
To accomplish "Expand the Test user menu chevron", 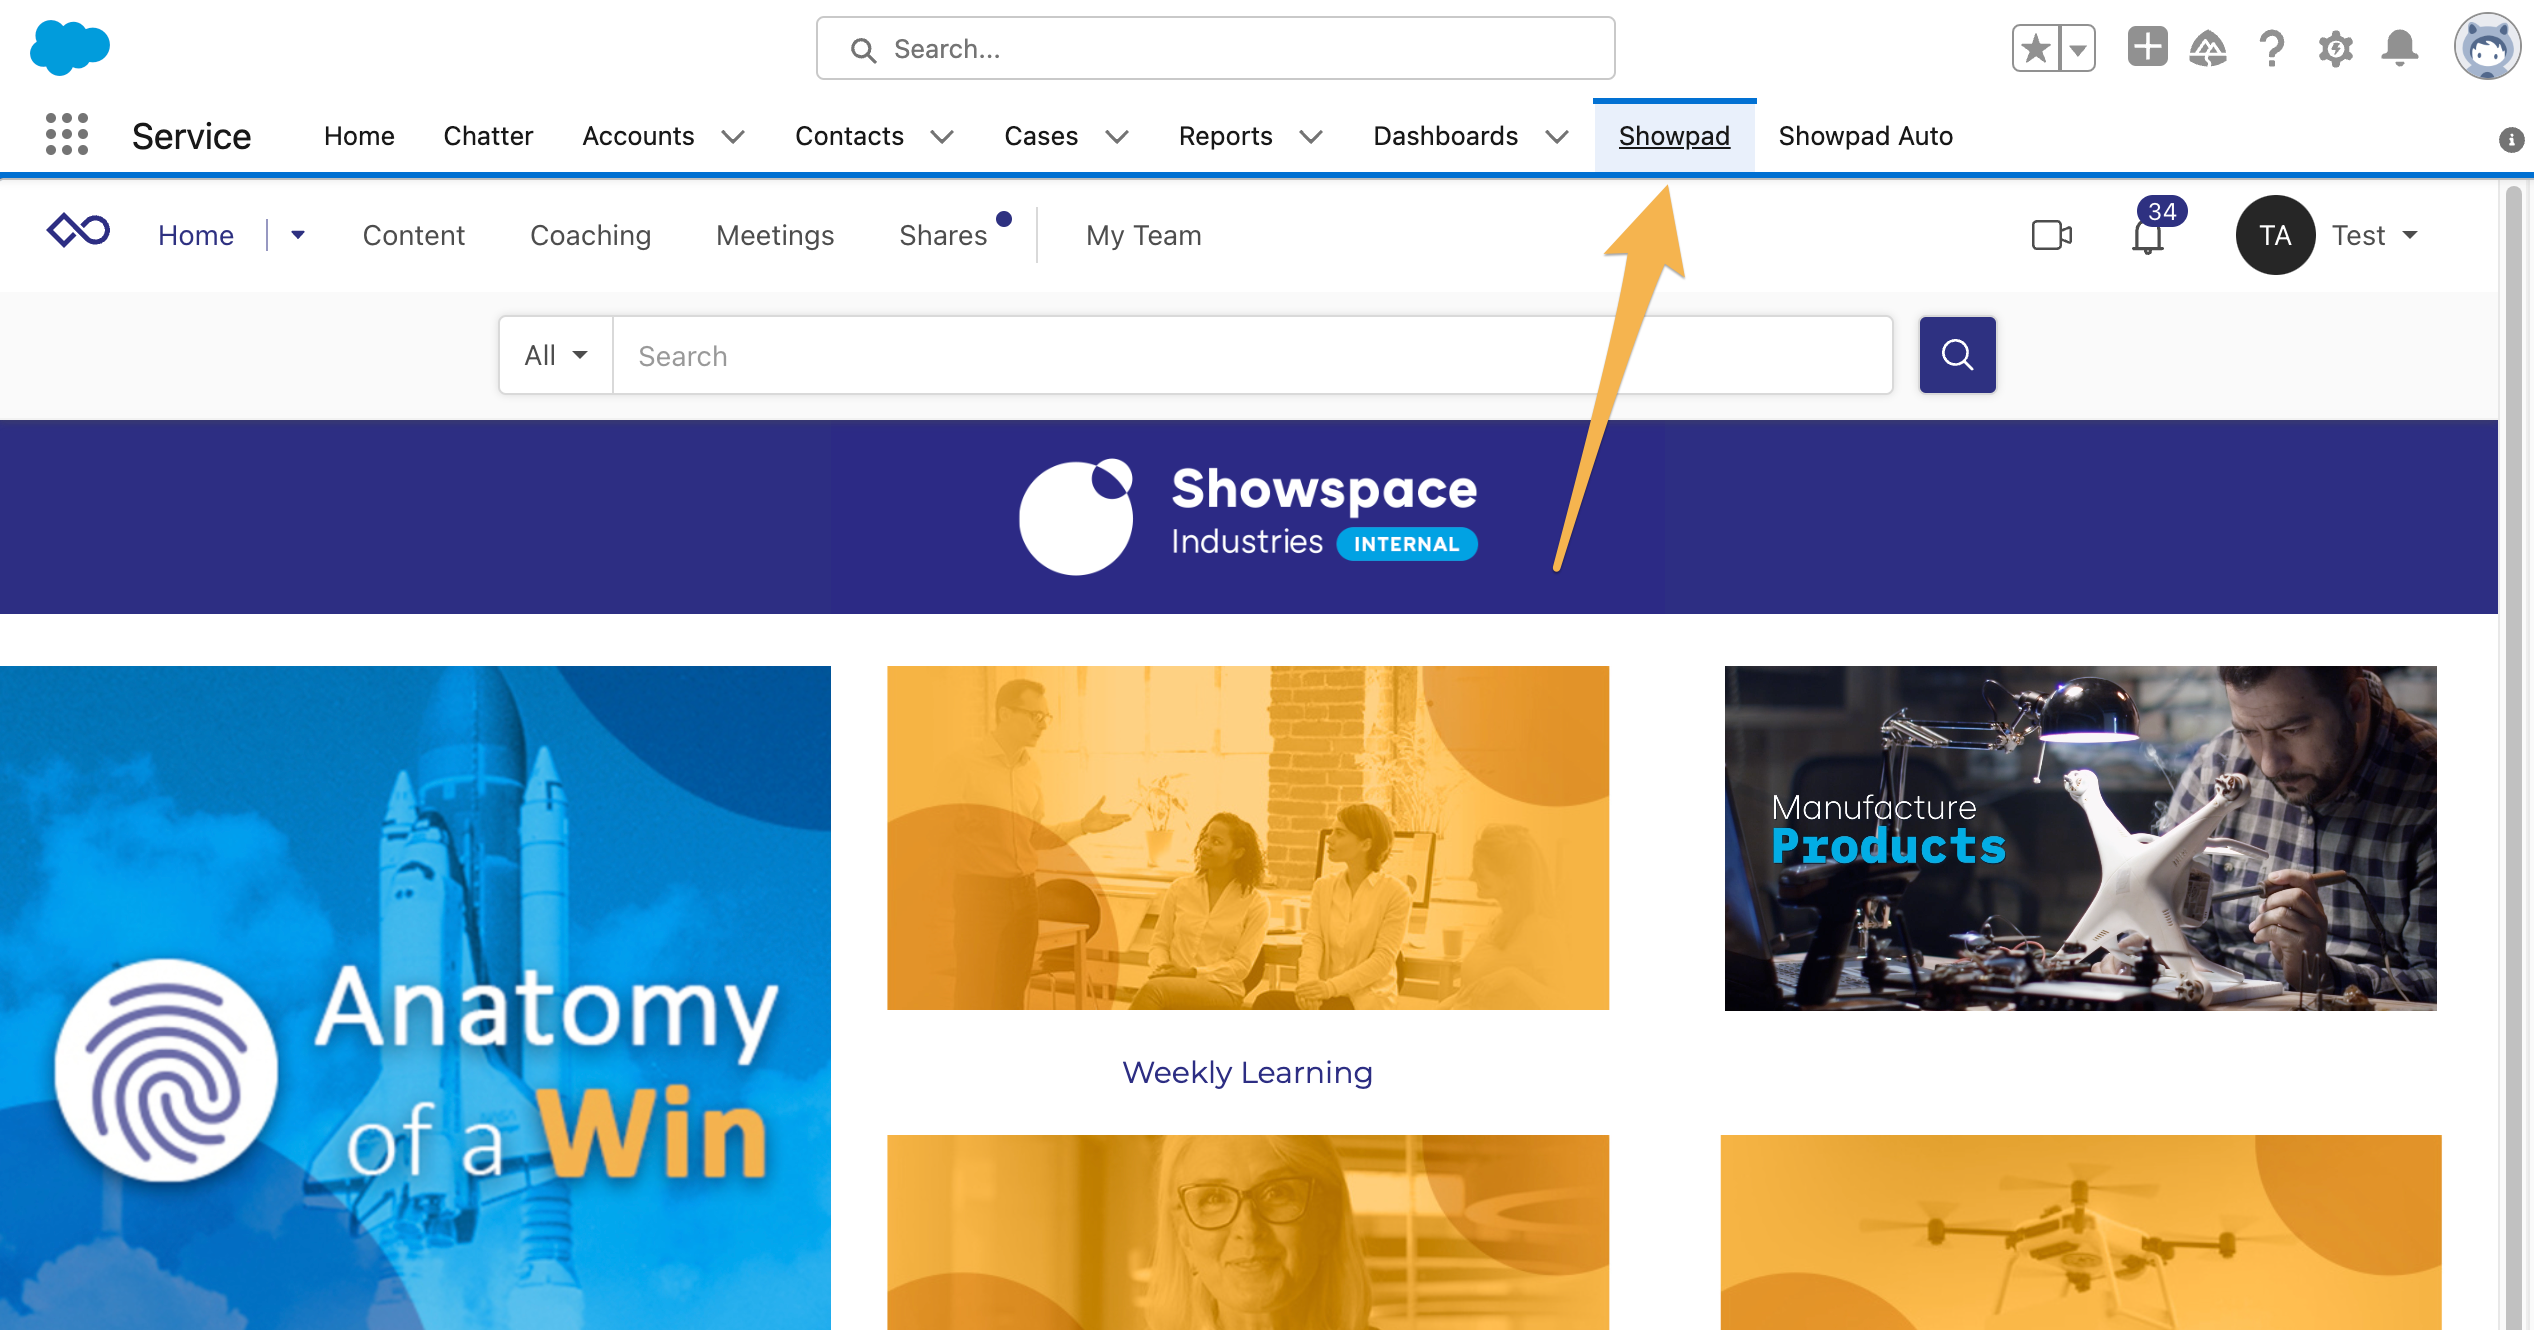I will (x=2410, y=236).
